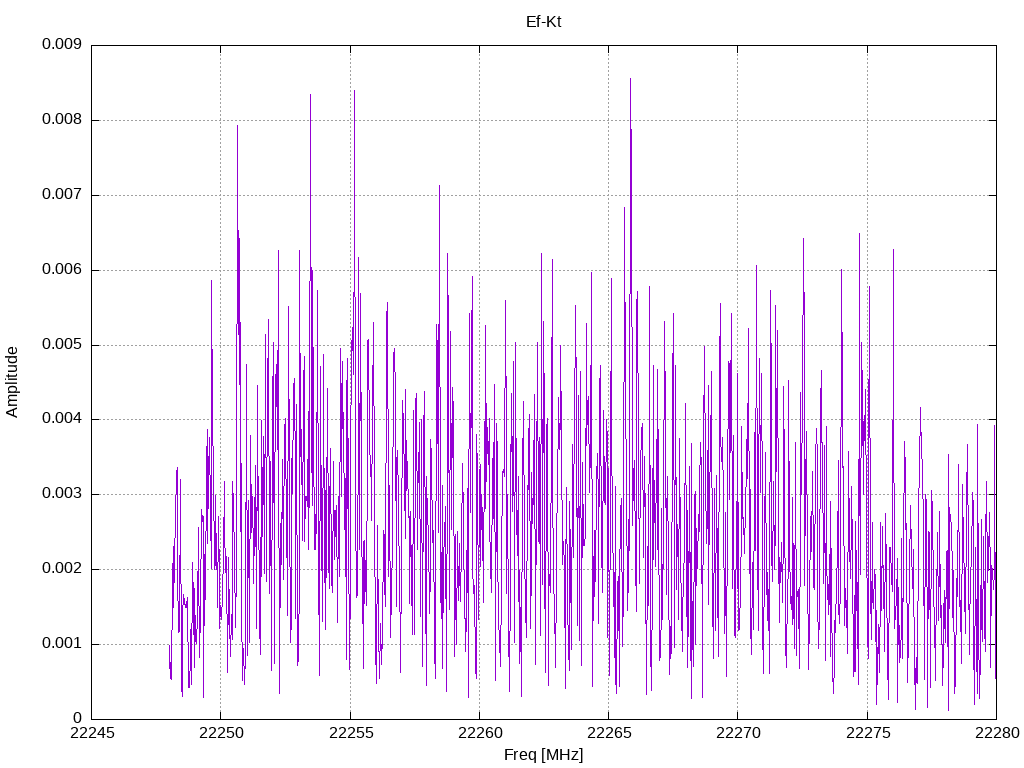Click the y-axis tick value 0.001

pyautogui.click(x=62, y=643)
